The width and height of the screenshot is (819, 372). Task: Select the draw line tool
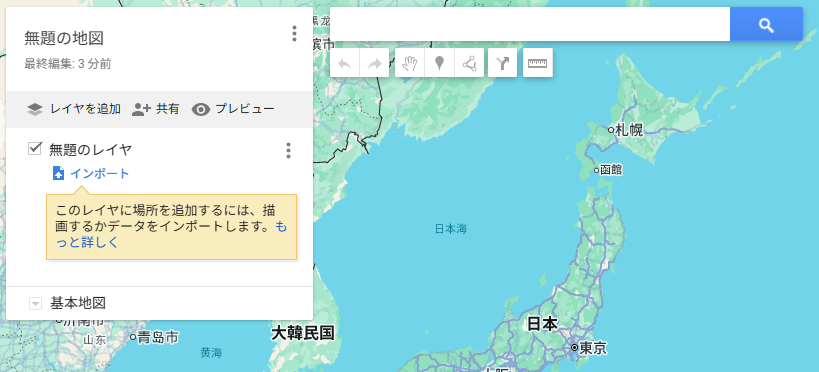pos(470,63)
